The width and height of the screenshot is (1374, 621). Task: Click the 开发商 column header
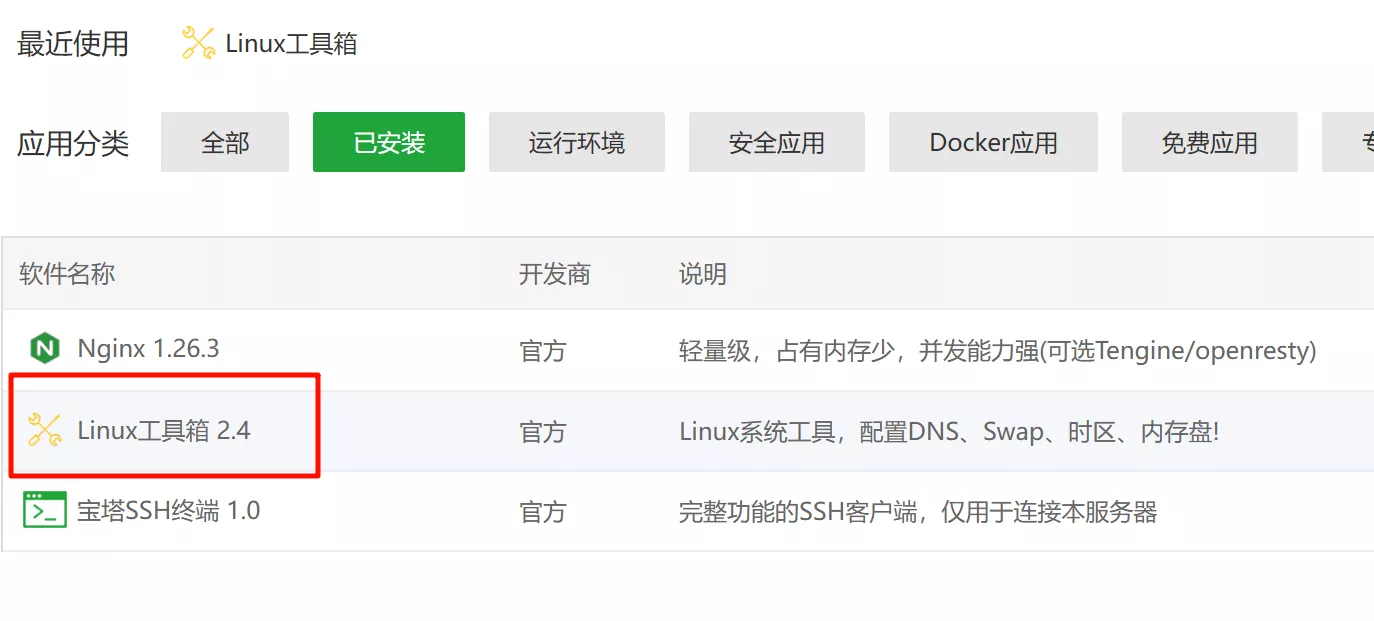[556, 274]
